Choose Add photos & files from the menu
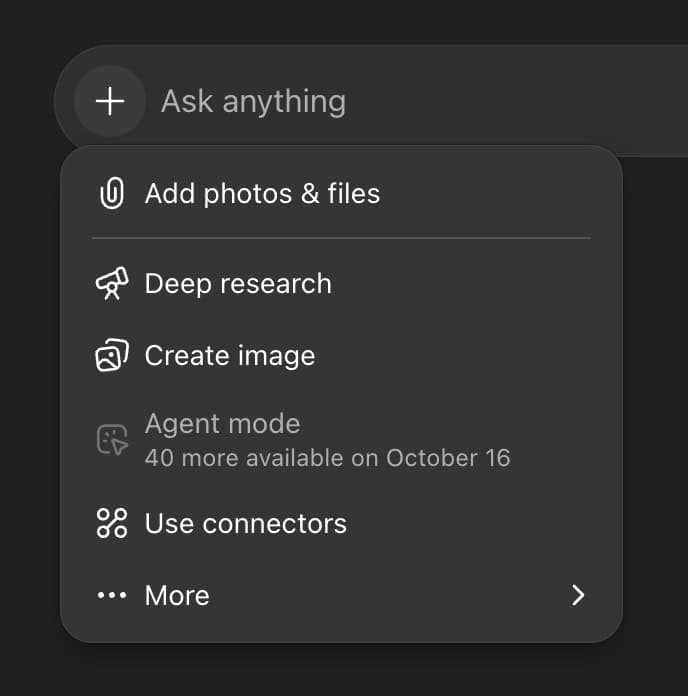Viewport: 688px width, 696px height. (x=262, y=193)
